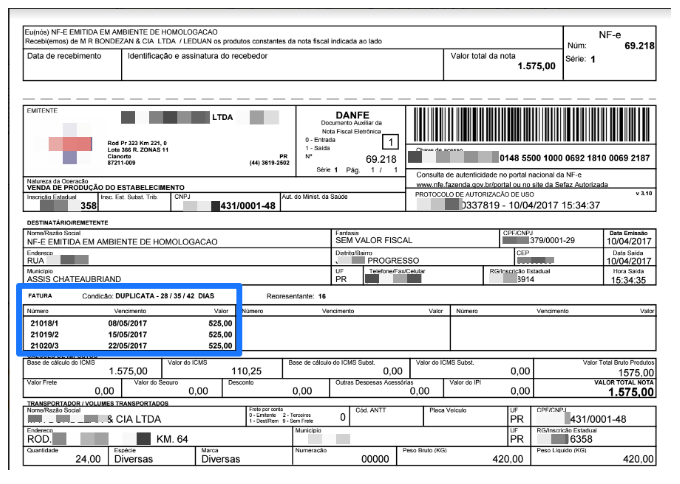The height and width of the screenshot is (484, 680).
Task: Click the Identificação e assinatura do recebedor field
Action: [282, 65]
